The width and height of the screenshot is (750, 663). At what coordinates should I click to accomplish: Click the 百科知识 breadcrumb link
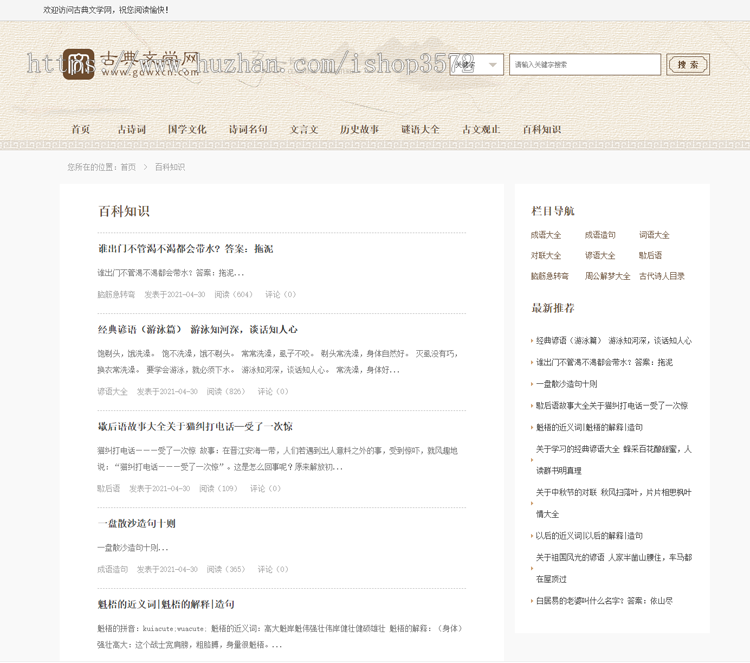click(x=170, y=167)
